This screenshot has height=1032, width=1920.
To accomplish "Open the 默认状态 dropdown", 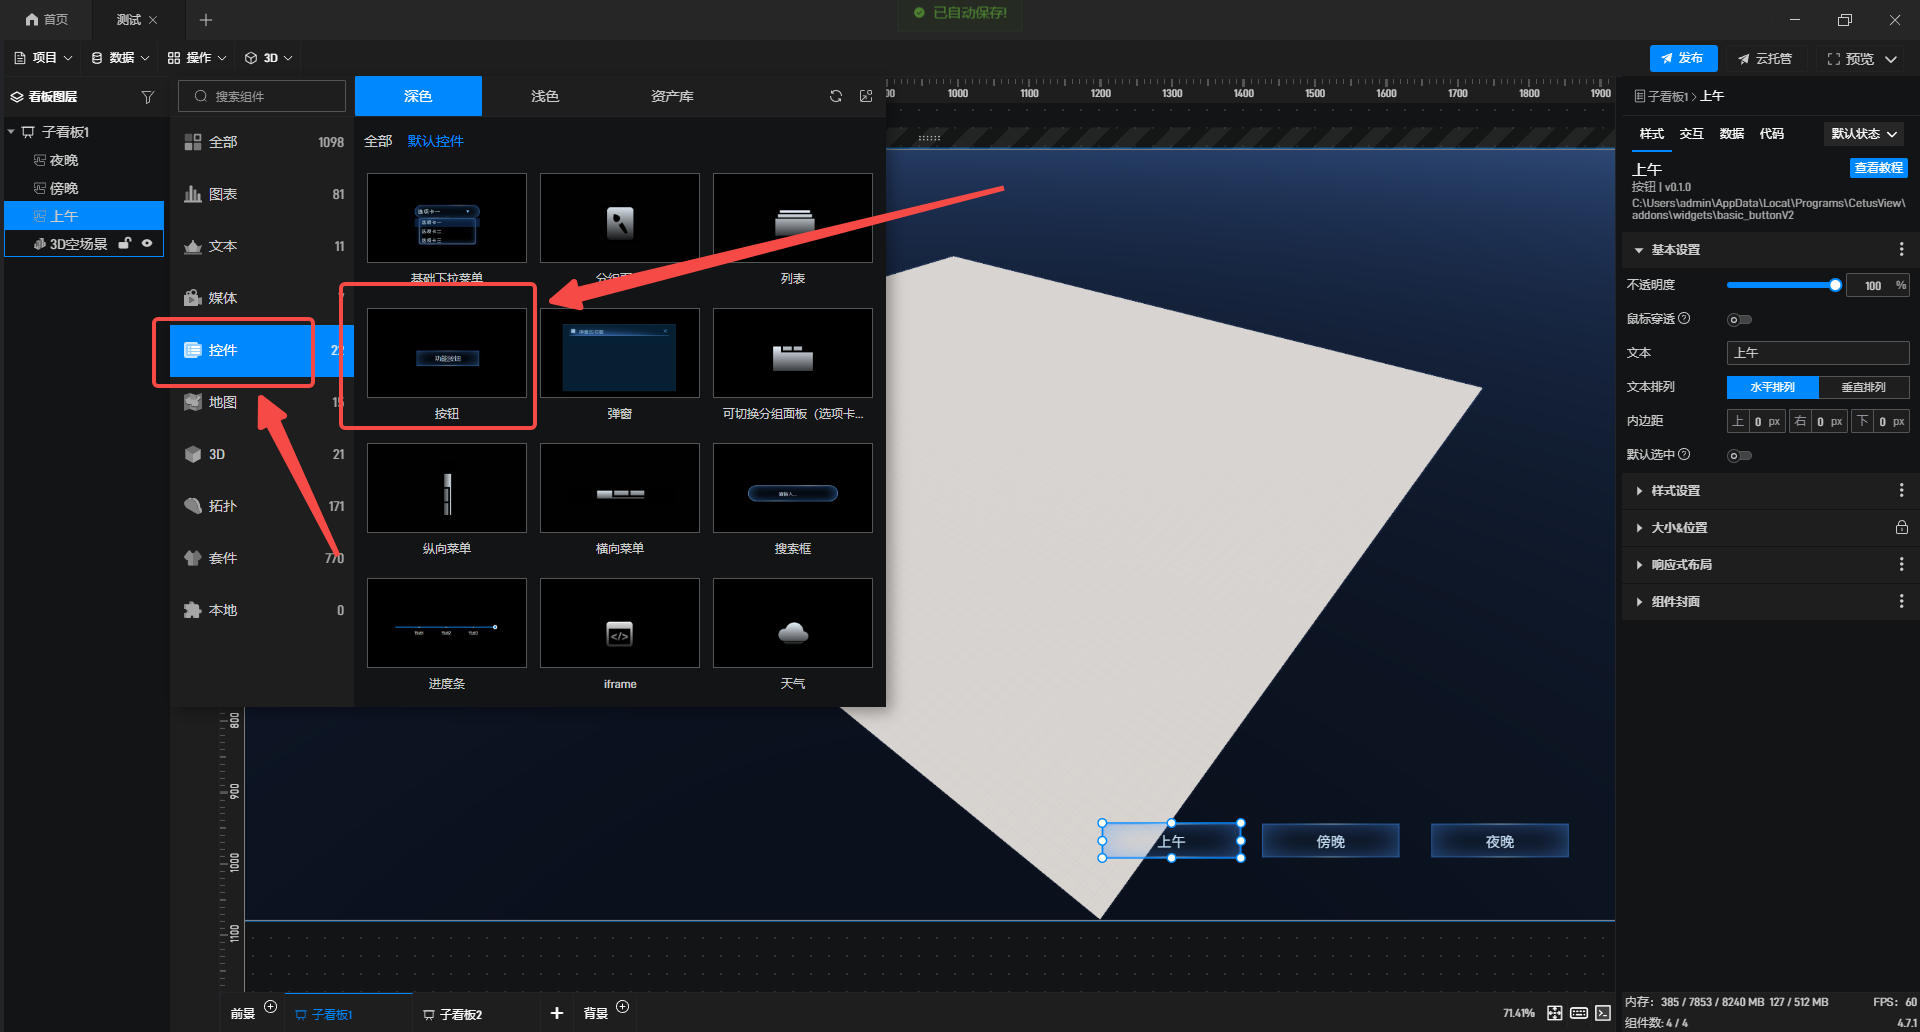I will (x=1864, y=134).
